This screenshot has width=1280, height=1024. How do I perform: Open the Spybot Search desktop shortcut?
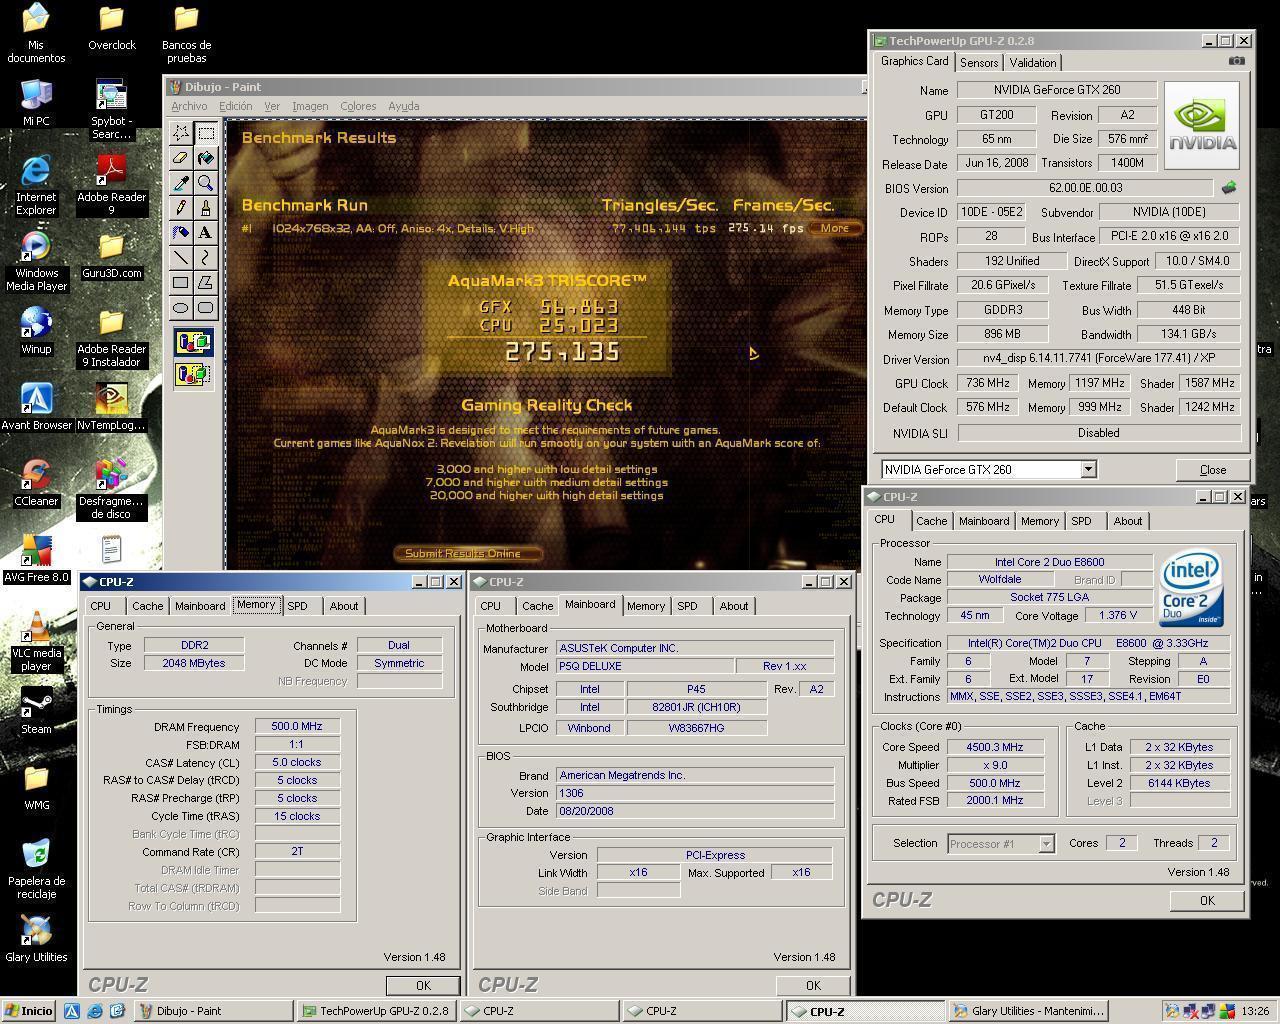click(111, 109)
